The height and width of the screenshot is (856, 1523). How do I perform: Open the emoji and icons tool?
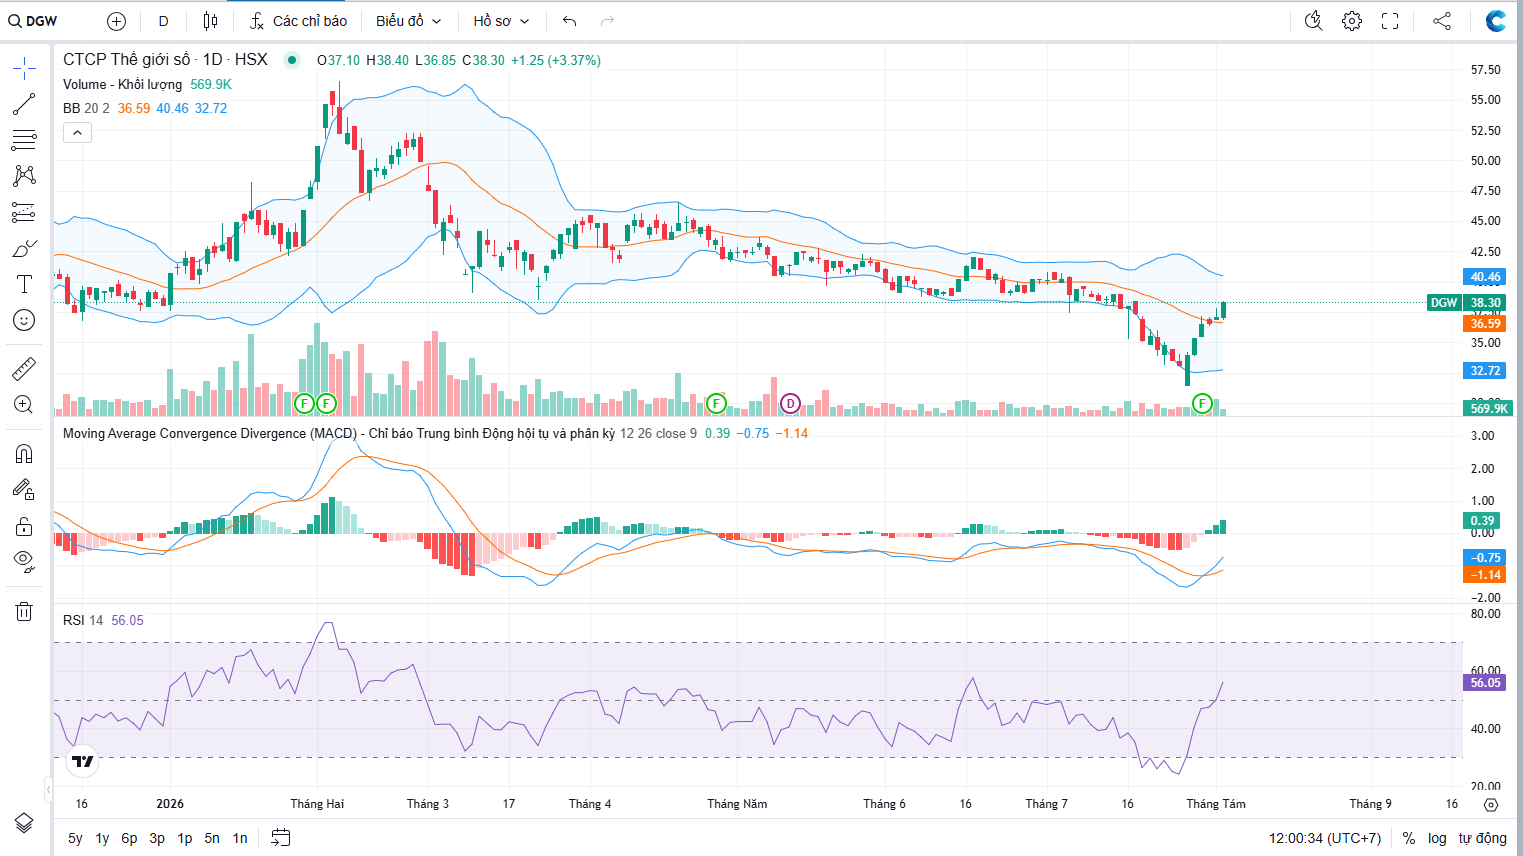24,320
